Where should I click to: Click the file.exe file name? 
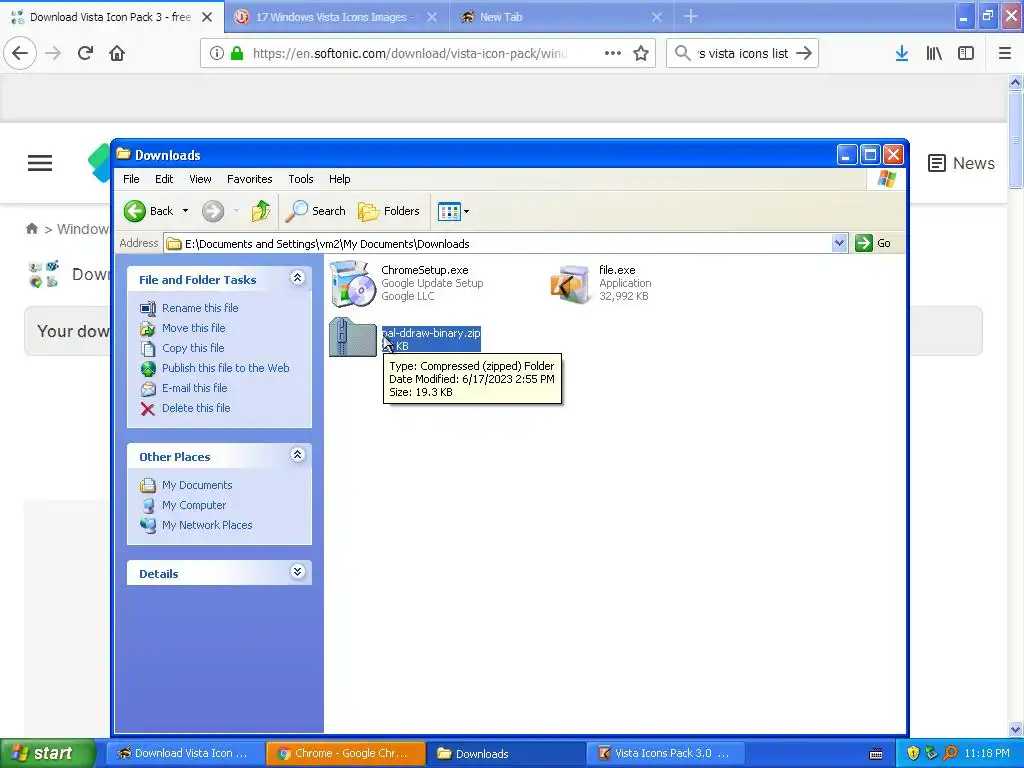(x=617, y=270)
